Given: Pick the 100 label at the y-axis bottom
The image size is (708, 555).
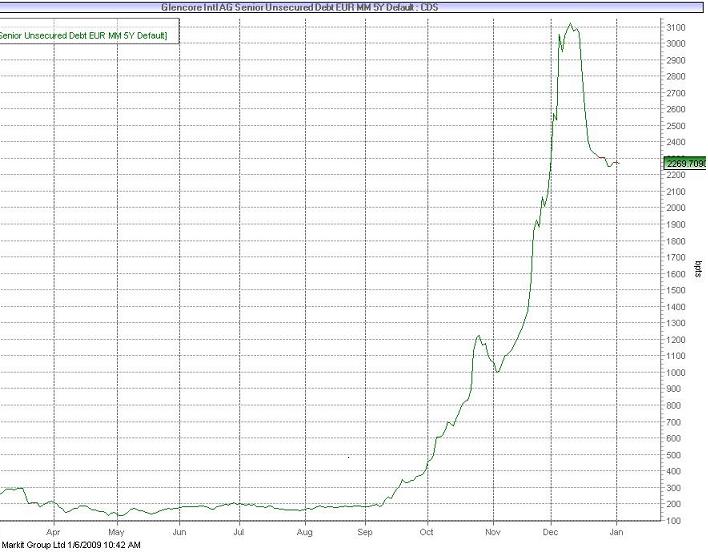Looking at the screenshot, I should point(673,521).
